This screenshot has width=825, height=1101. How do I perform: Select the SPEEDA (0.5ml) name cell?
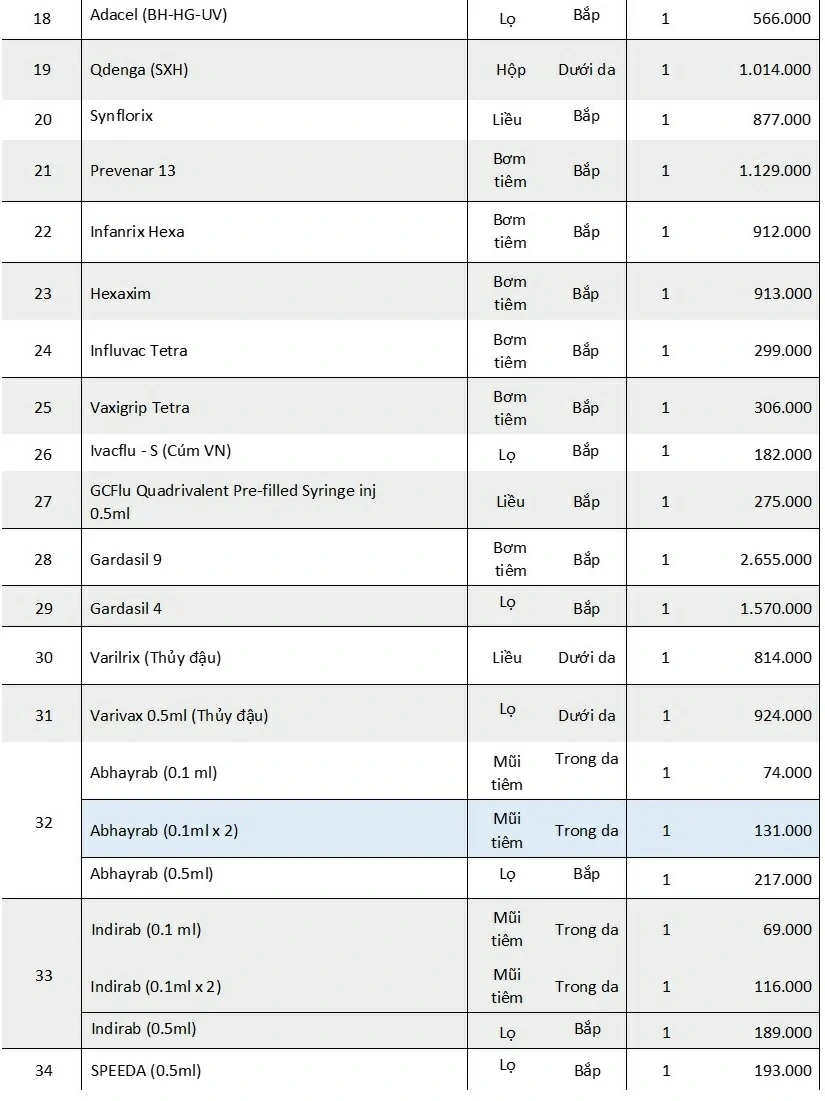pos(145,1070)
